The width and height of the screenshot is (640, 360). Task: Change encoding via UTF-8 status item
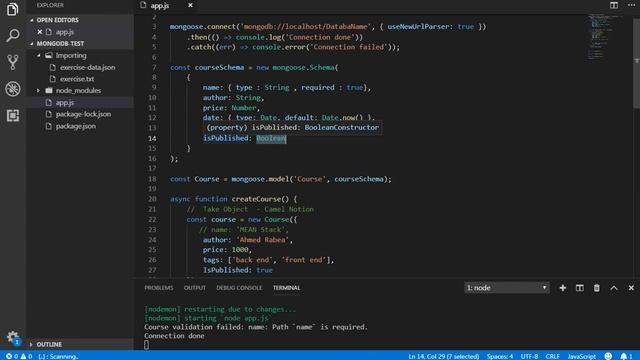[x=529, y=356]
